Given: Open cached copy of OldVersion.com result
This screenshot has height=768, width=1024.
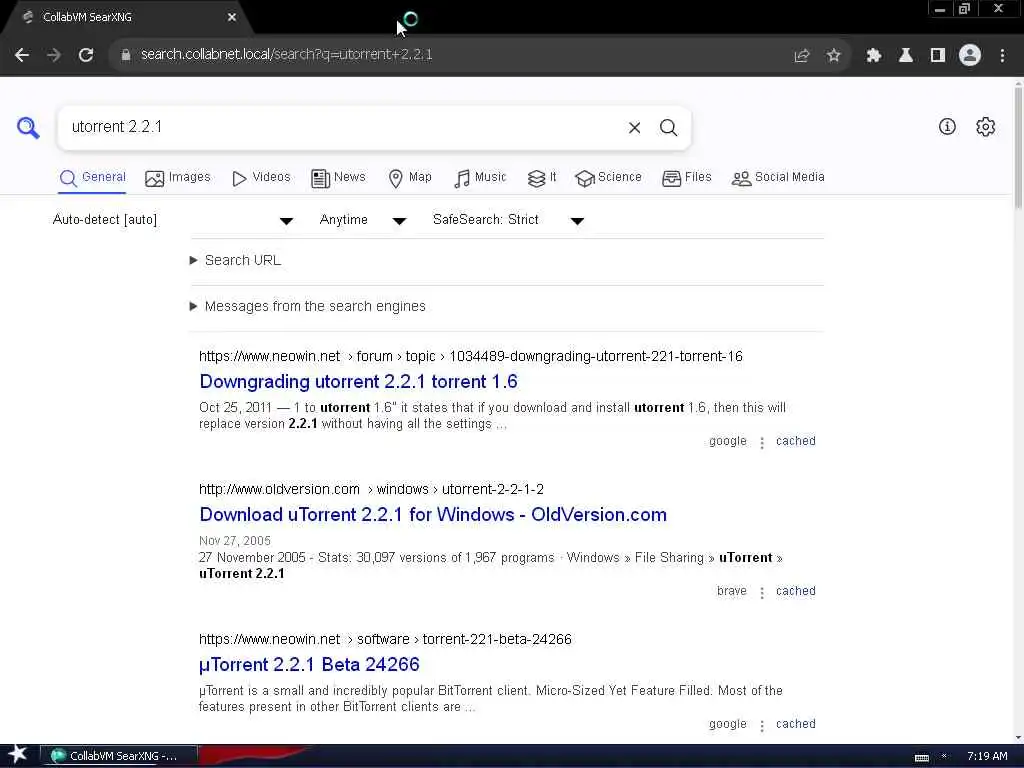Looking at the screenshot, I should [795, 591].
